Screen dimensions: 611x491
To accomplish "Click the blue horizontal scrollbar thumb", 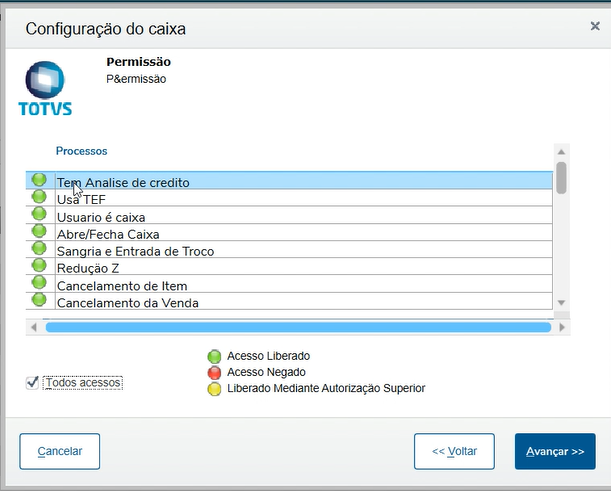I will [x=298, y=327].
